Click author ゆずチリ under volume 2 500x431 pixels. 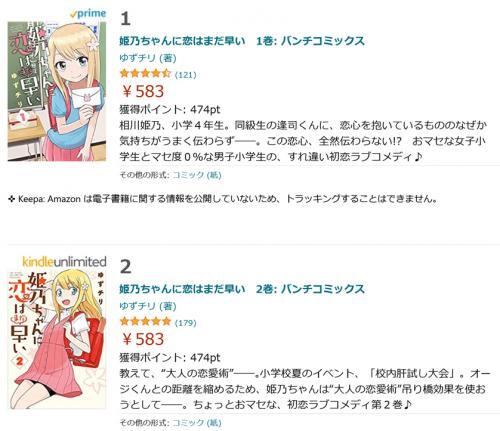pyautogui.click(x=148, y=306)
